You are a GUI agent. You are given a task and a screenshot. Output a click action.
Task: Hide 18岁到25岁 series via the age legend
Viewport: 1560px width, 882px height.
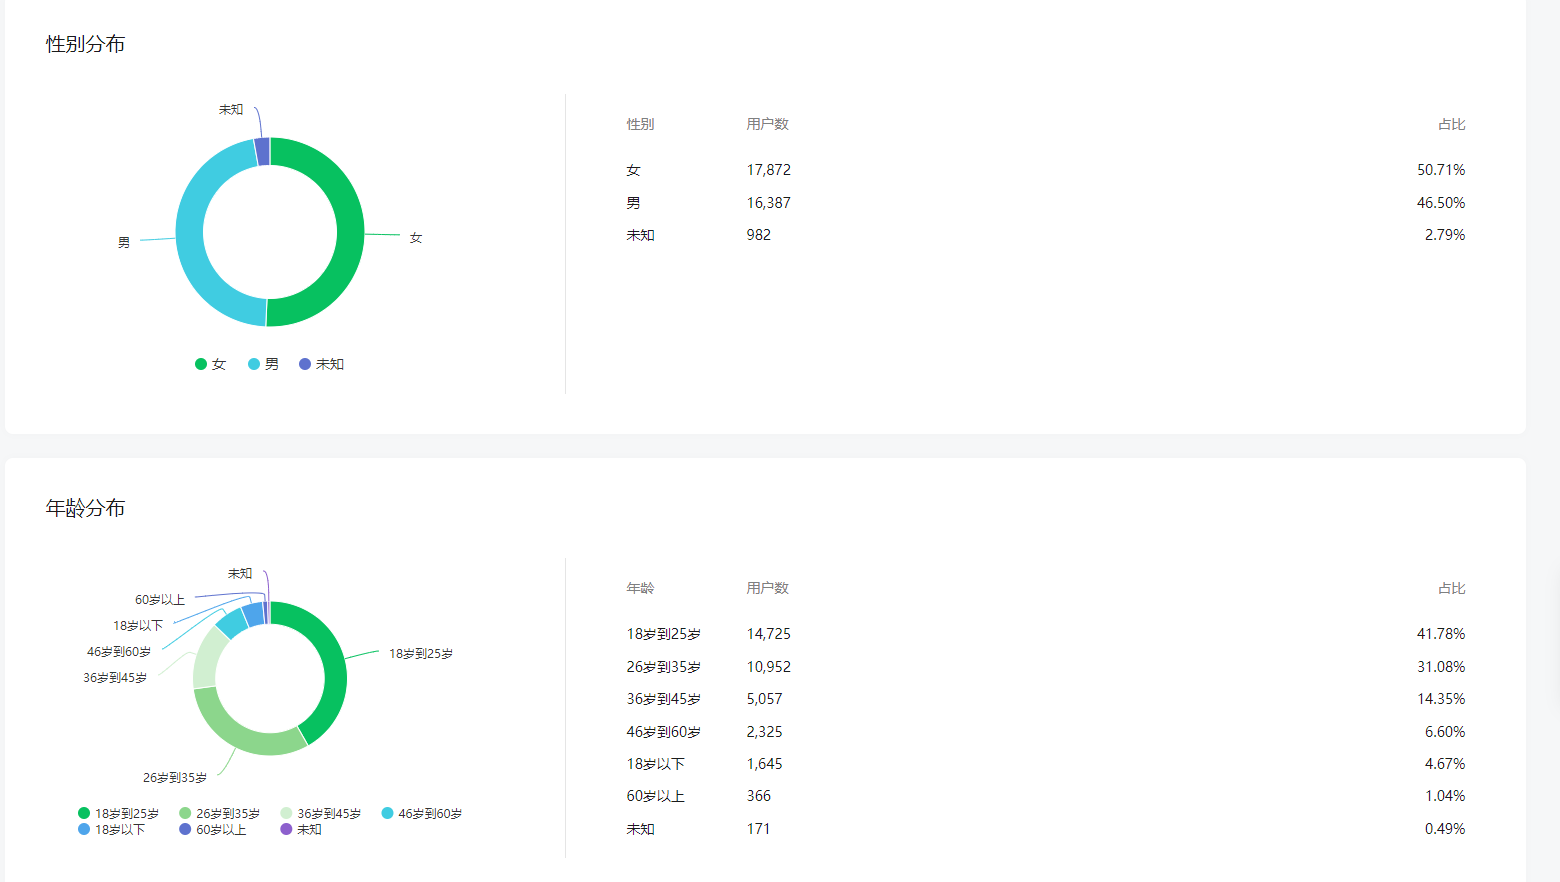click(x=118, y=814)
